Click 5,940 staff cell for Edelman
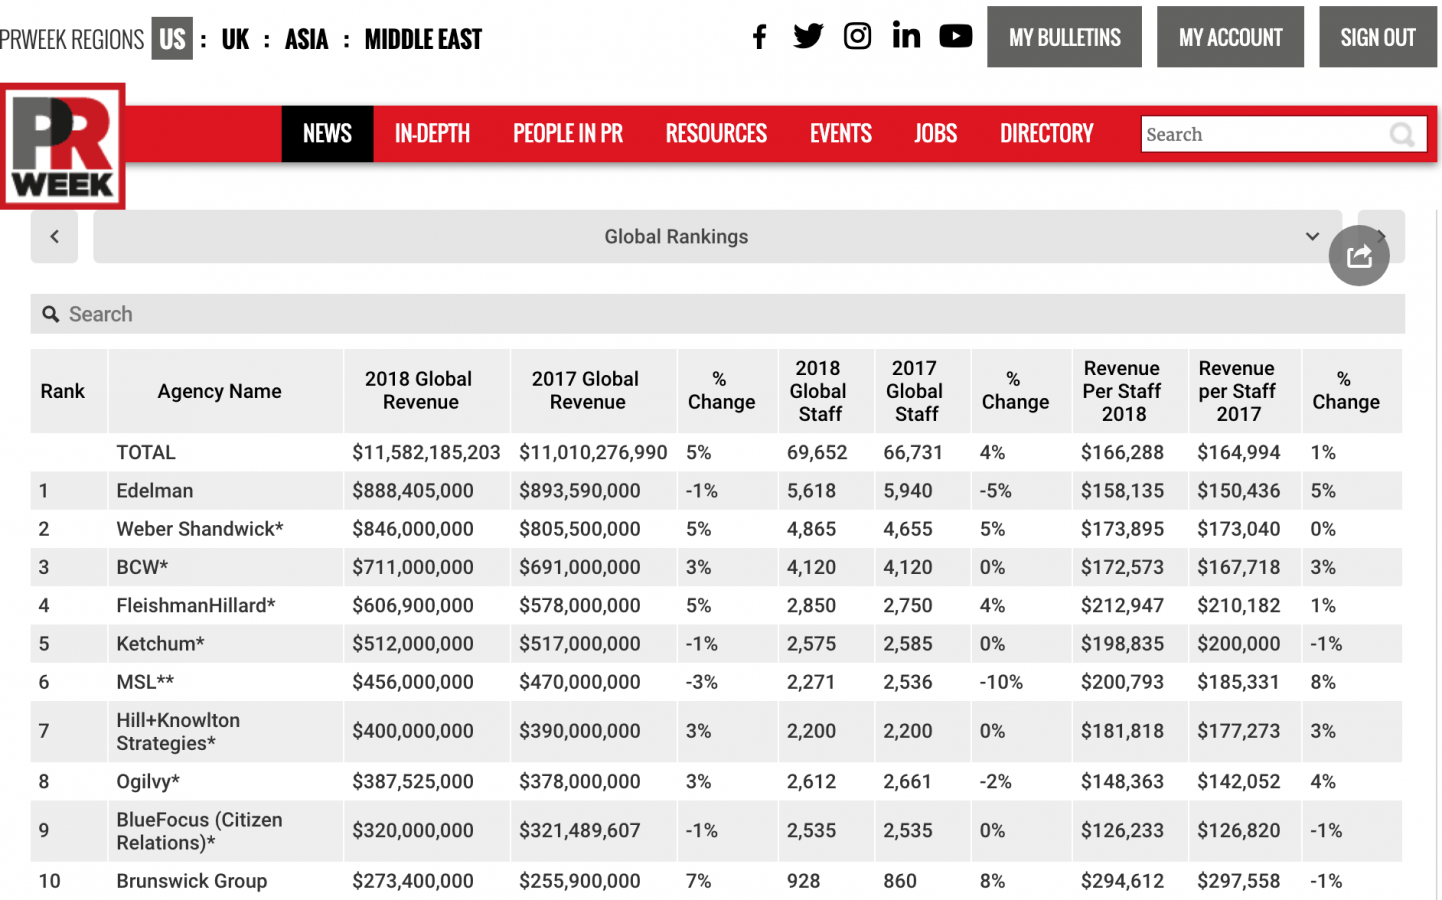Screen dimensions: 1442x900 [908, 491]
